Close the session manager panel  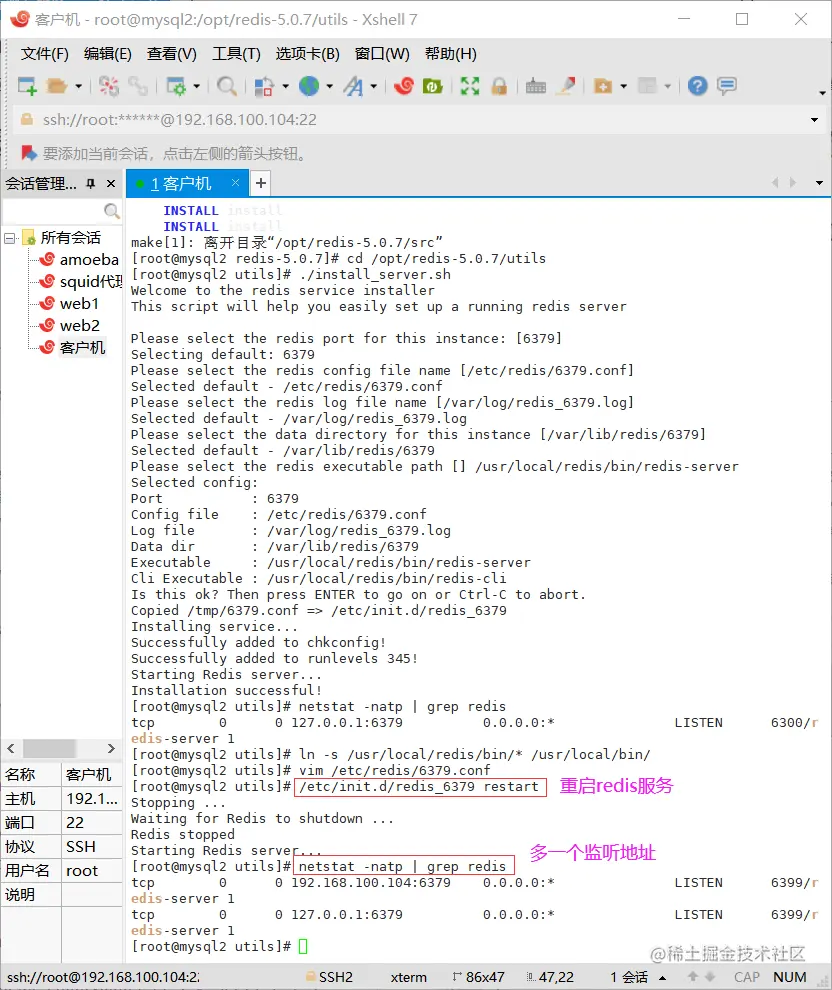(111, 184)
